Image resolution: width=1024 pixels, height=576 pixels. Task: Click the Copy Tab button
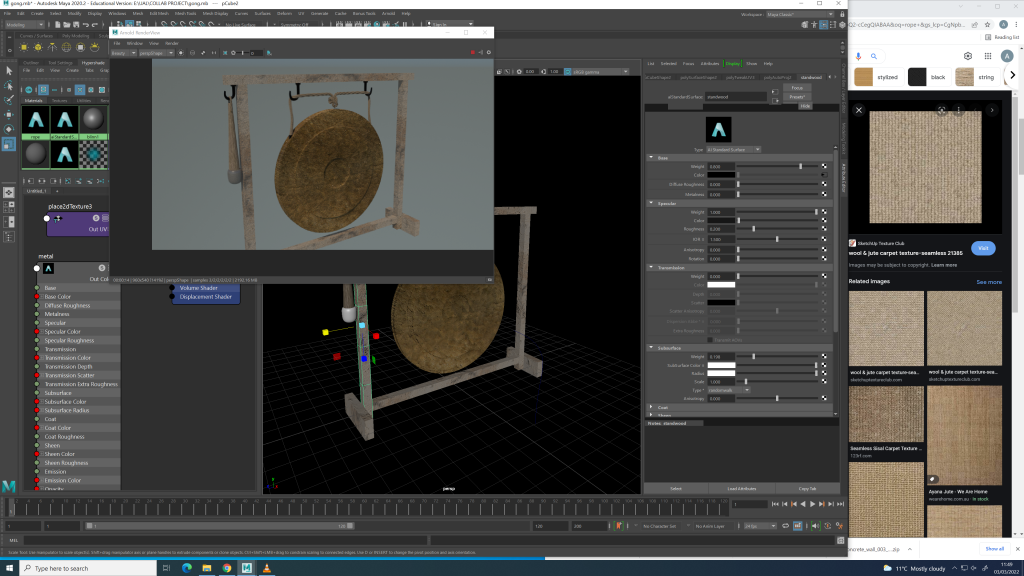(807, 488)
